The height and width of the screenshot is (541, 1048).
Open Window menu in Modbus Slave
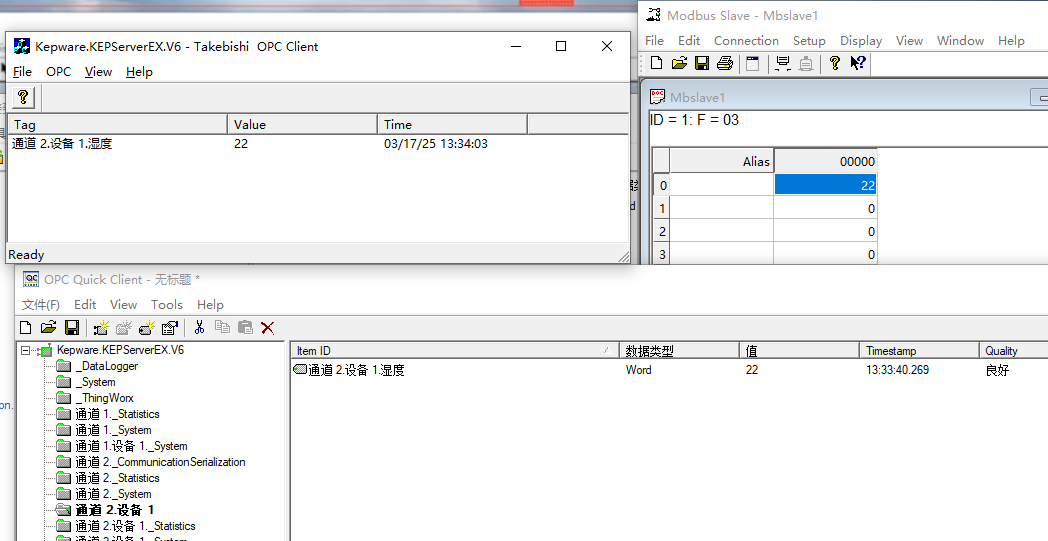point(960,41)
